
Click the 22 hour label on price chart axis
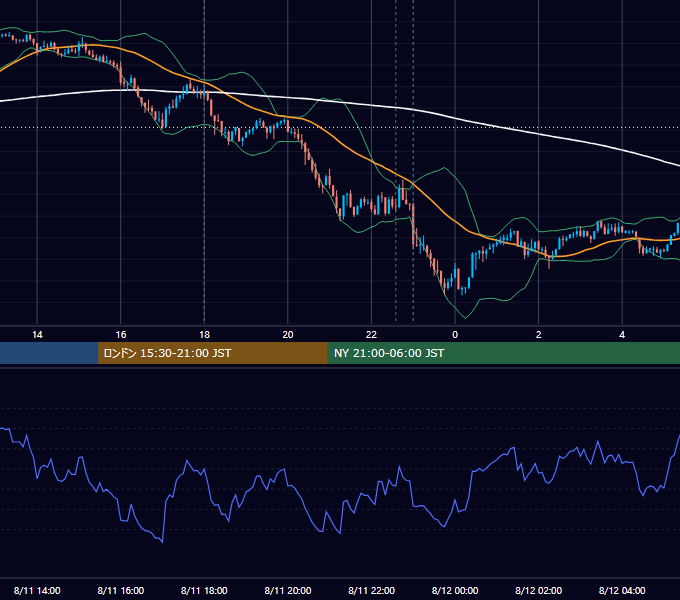(372, 335)
